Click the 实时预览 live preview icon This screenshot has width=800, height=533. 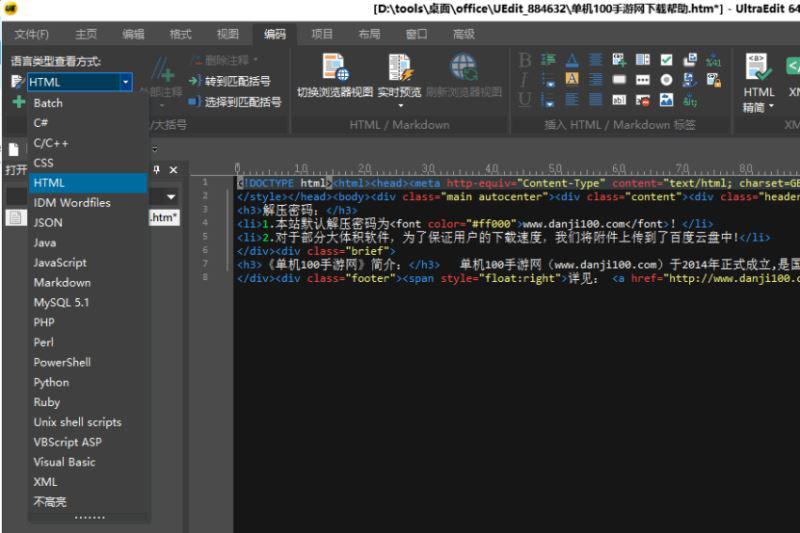point(399,75)
